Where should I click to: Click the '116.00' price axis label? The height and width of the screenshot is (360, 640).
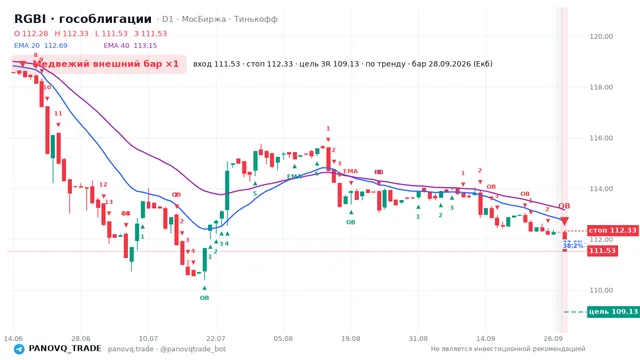point(601,138)
